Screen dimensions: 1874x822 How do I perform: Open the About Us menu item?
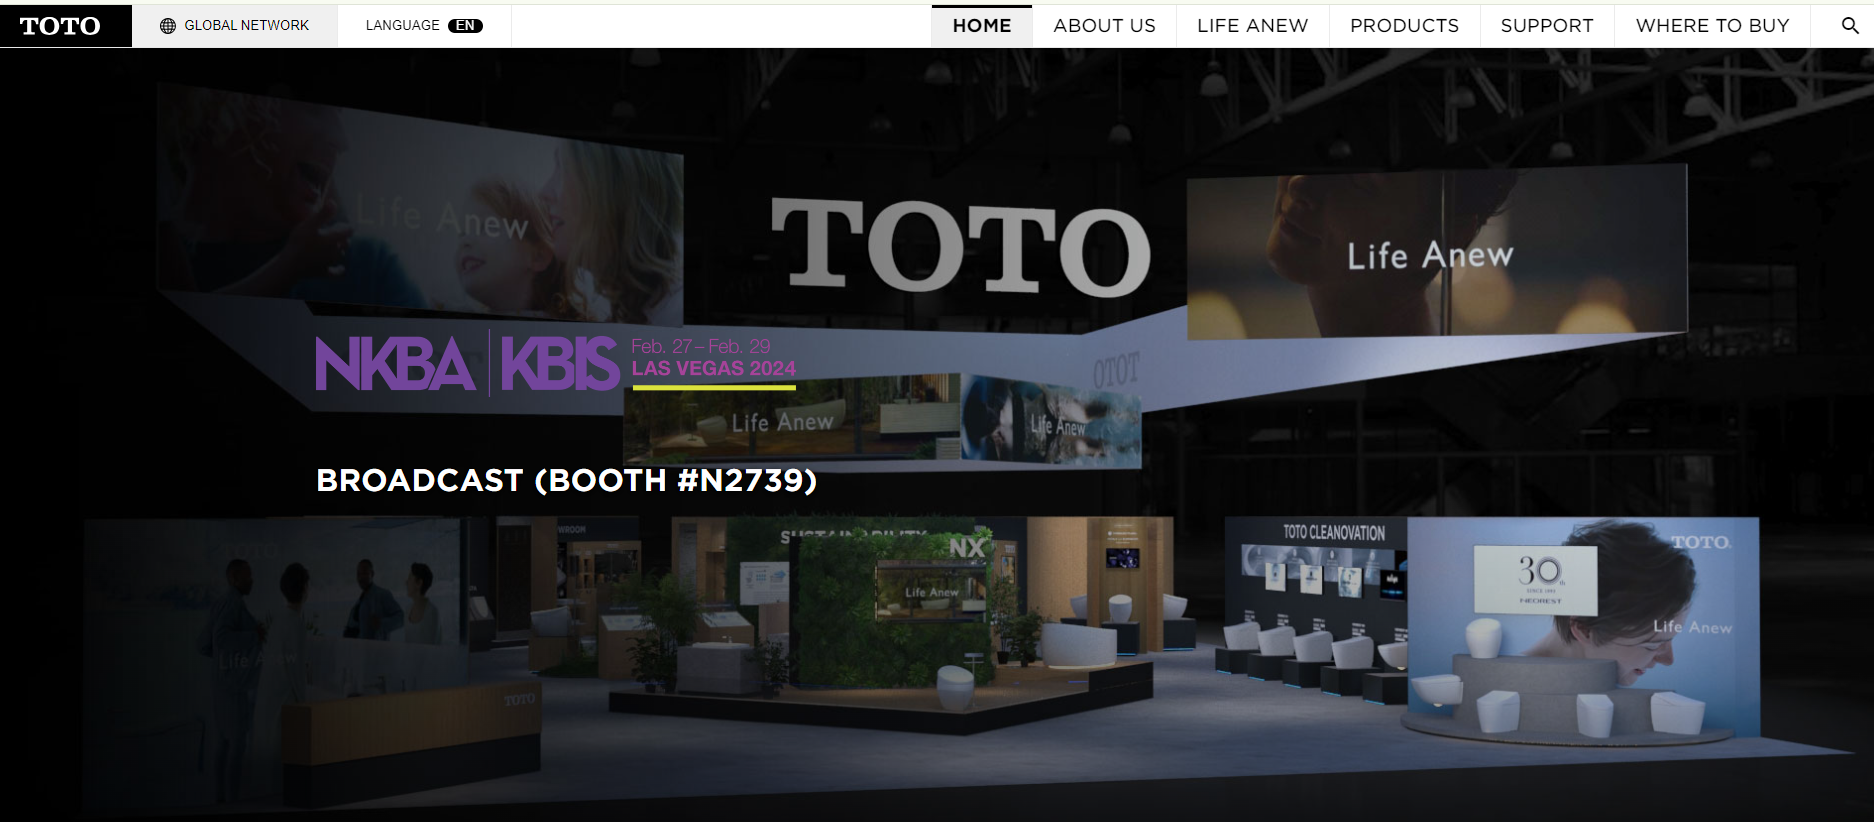point(1104,26)
